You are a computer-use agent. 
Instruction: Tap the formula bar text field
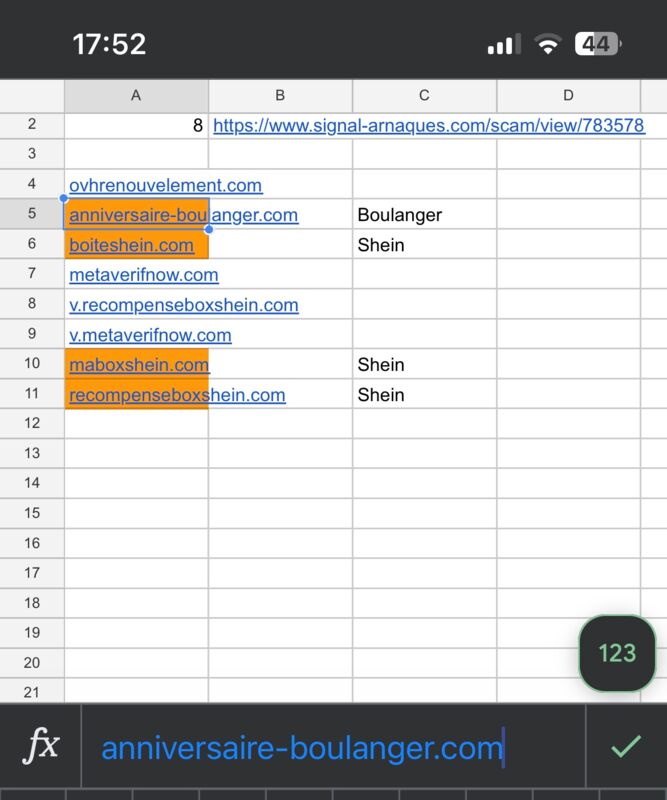pyautogui.click(x=332, y=747)
